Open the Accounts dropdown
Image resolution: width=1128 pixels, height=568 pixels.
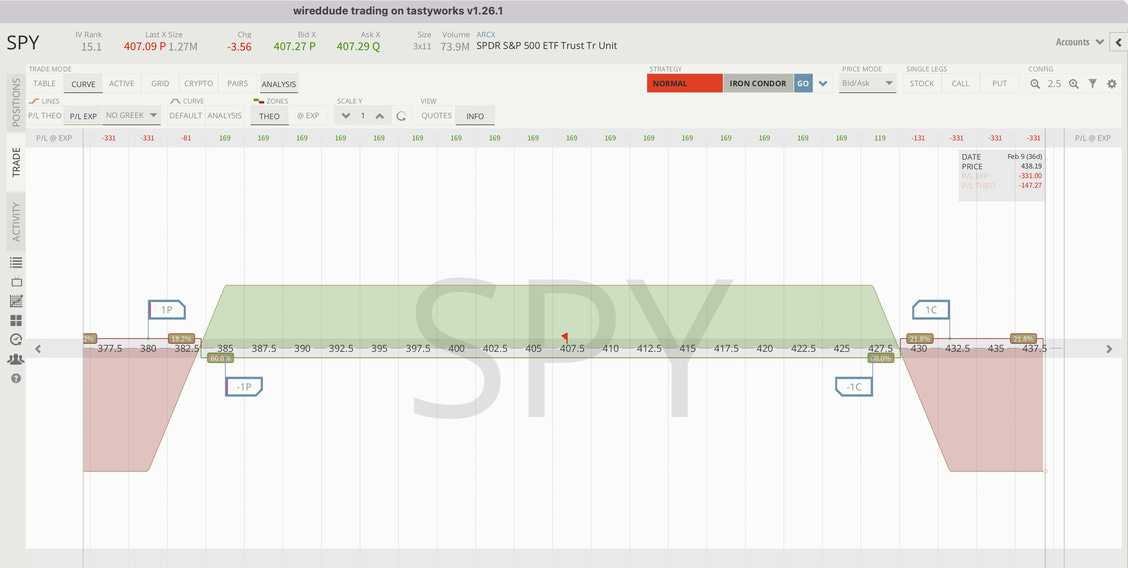tap(1079, 42)
